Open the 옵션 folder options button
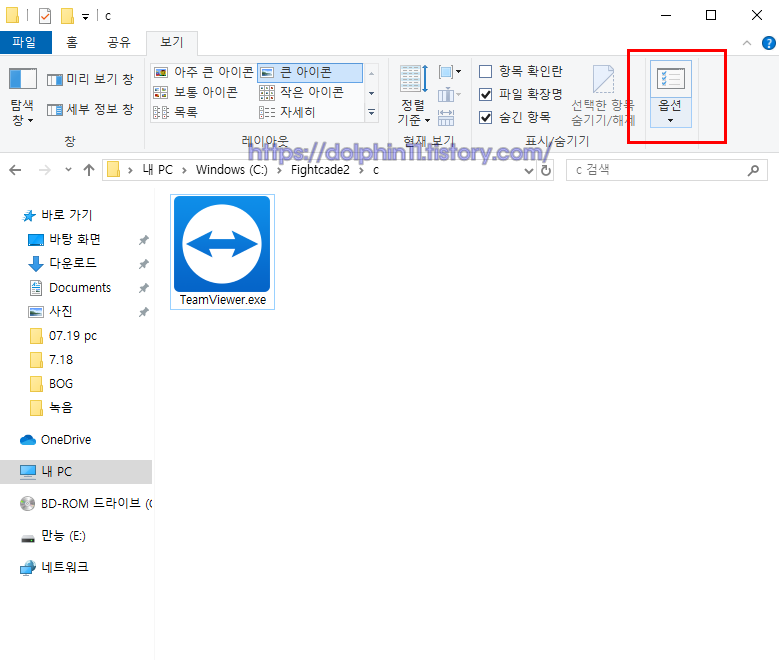This screenshot has height=660, width=779. click(670, 80)
